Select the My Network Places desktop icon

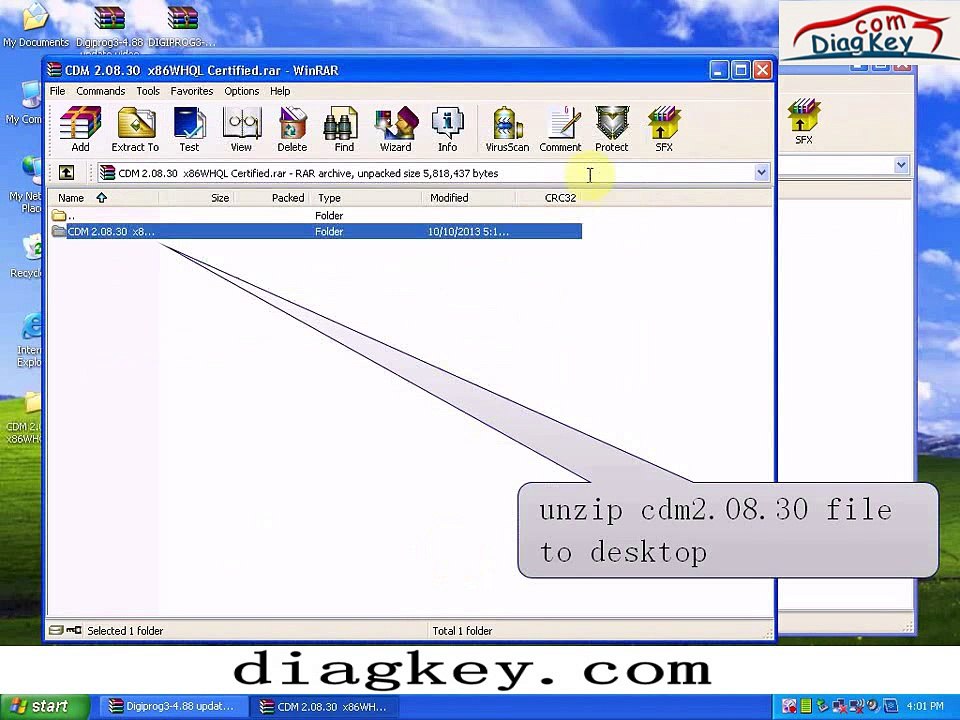[x=26, y=184]
